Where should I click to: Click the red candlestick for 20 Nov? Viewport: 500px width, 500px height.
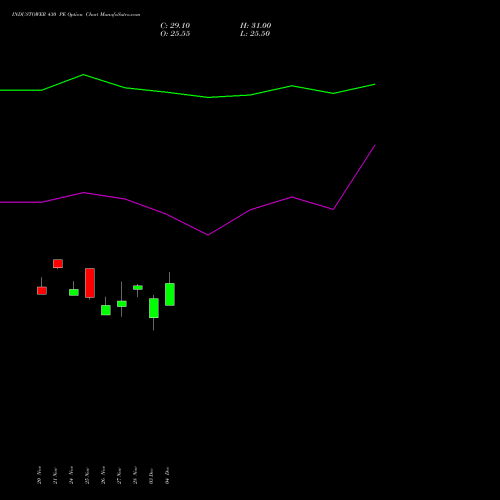42,291
